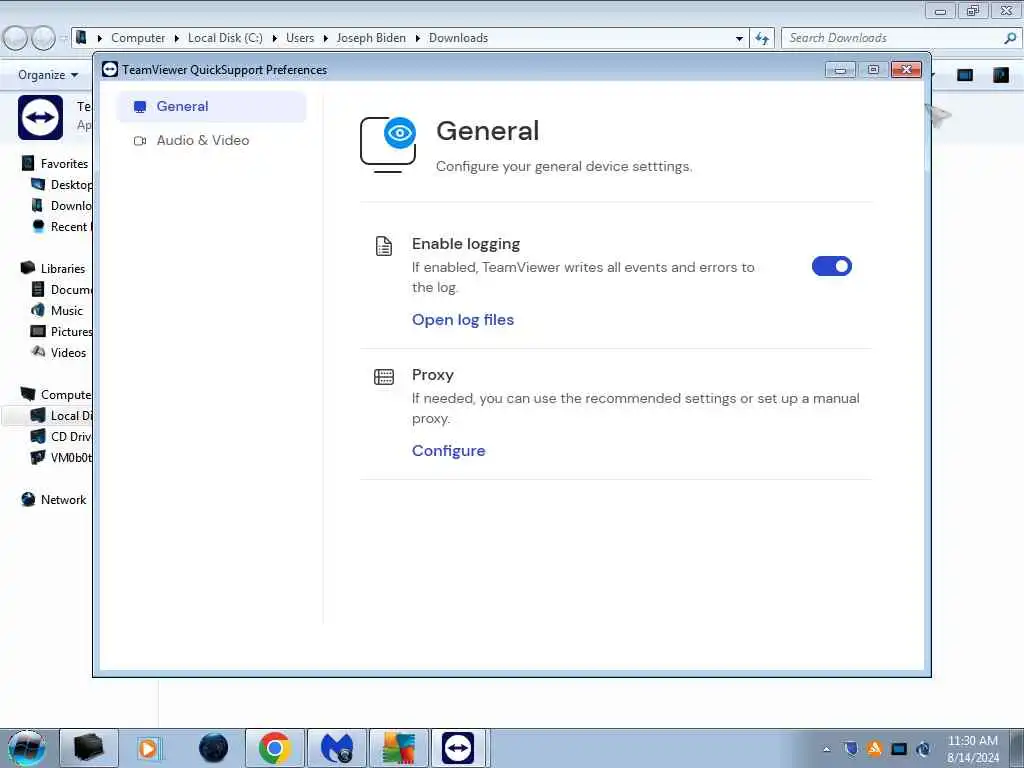1024x768 pixels.
Task: Disable the Enable logging switch
Action: [x=831, y=266]
